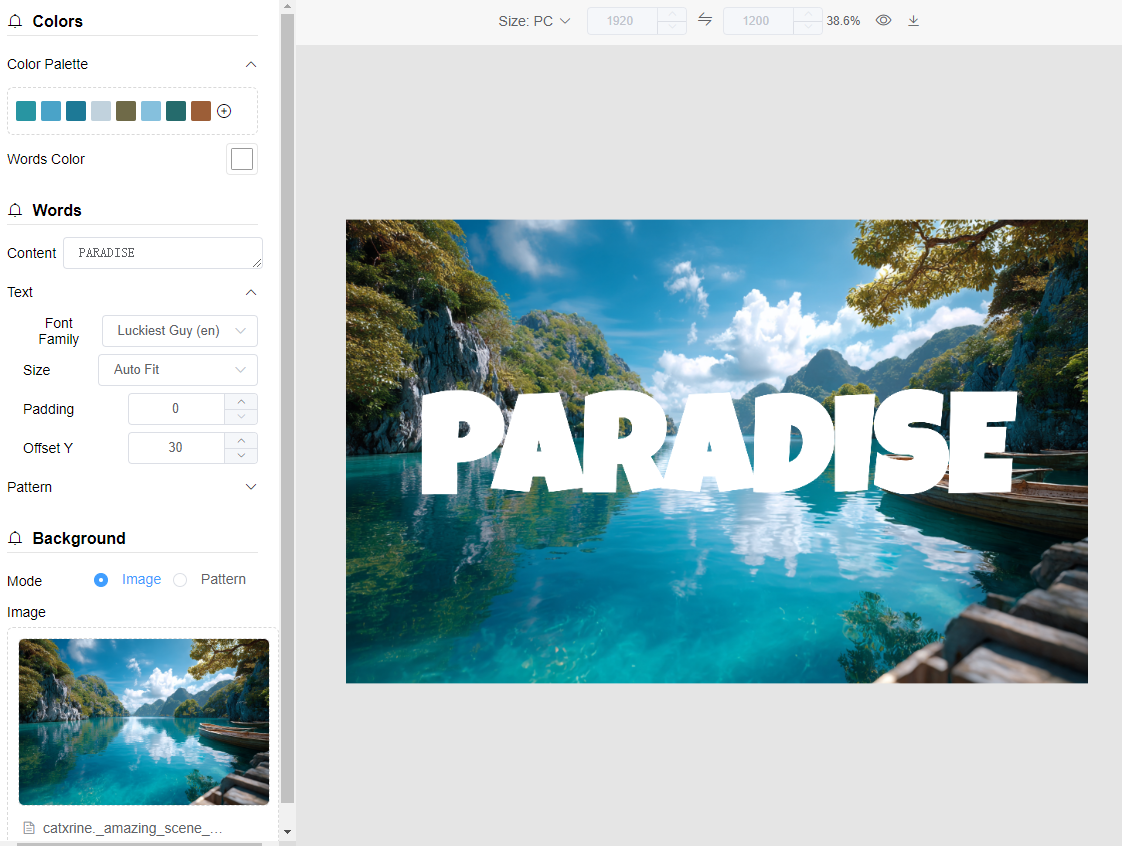Select the Image mode radio button
1122x846 pixels.
pos(101,580)
